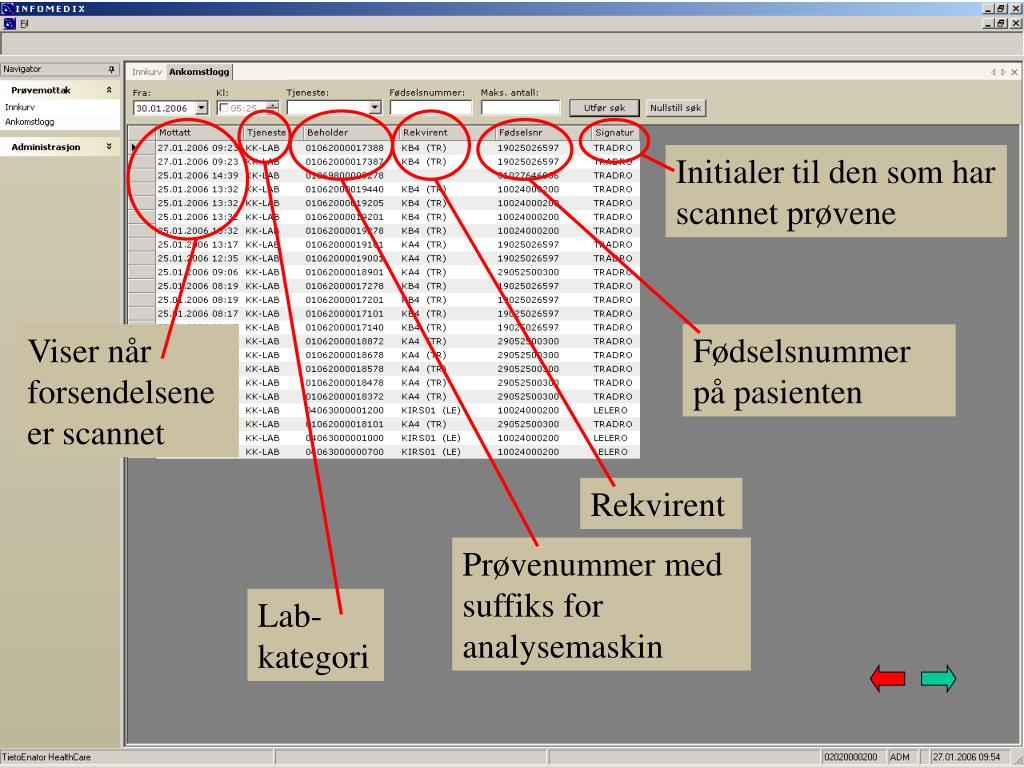The image size is (1024, 768).
Task: Sort by the Signatur column header
Action: pyautogui.click(x=615, y=133)
